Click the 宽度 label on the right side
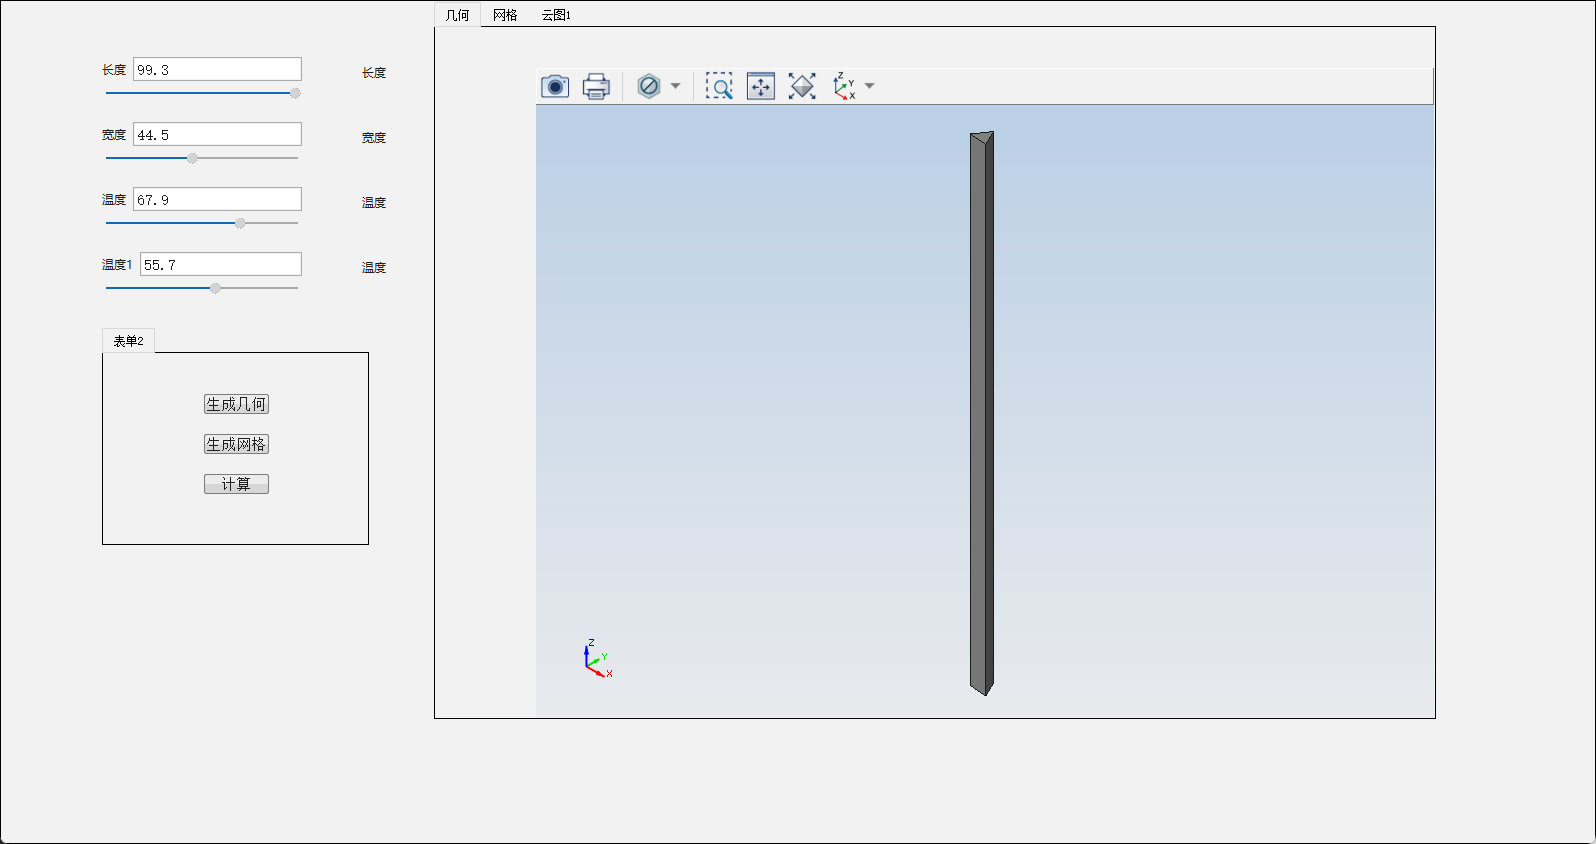 pos(374,138)
